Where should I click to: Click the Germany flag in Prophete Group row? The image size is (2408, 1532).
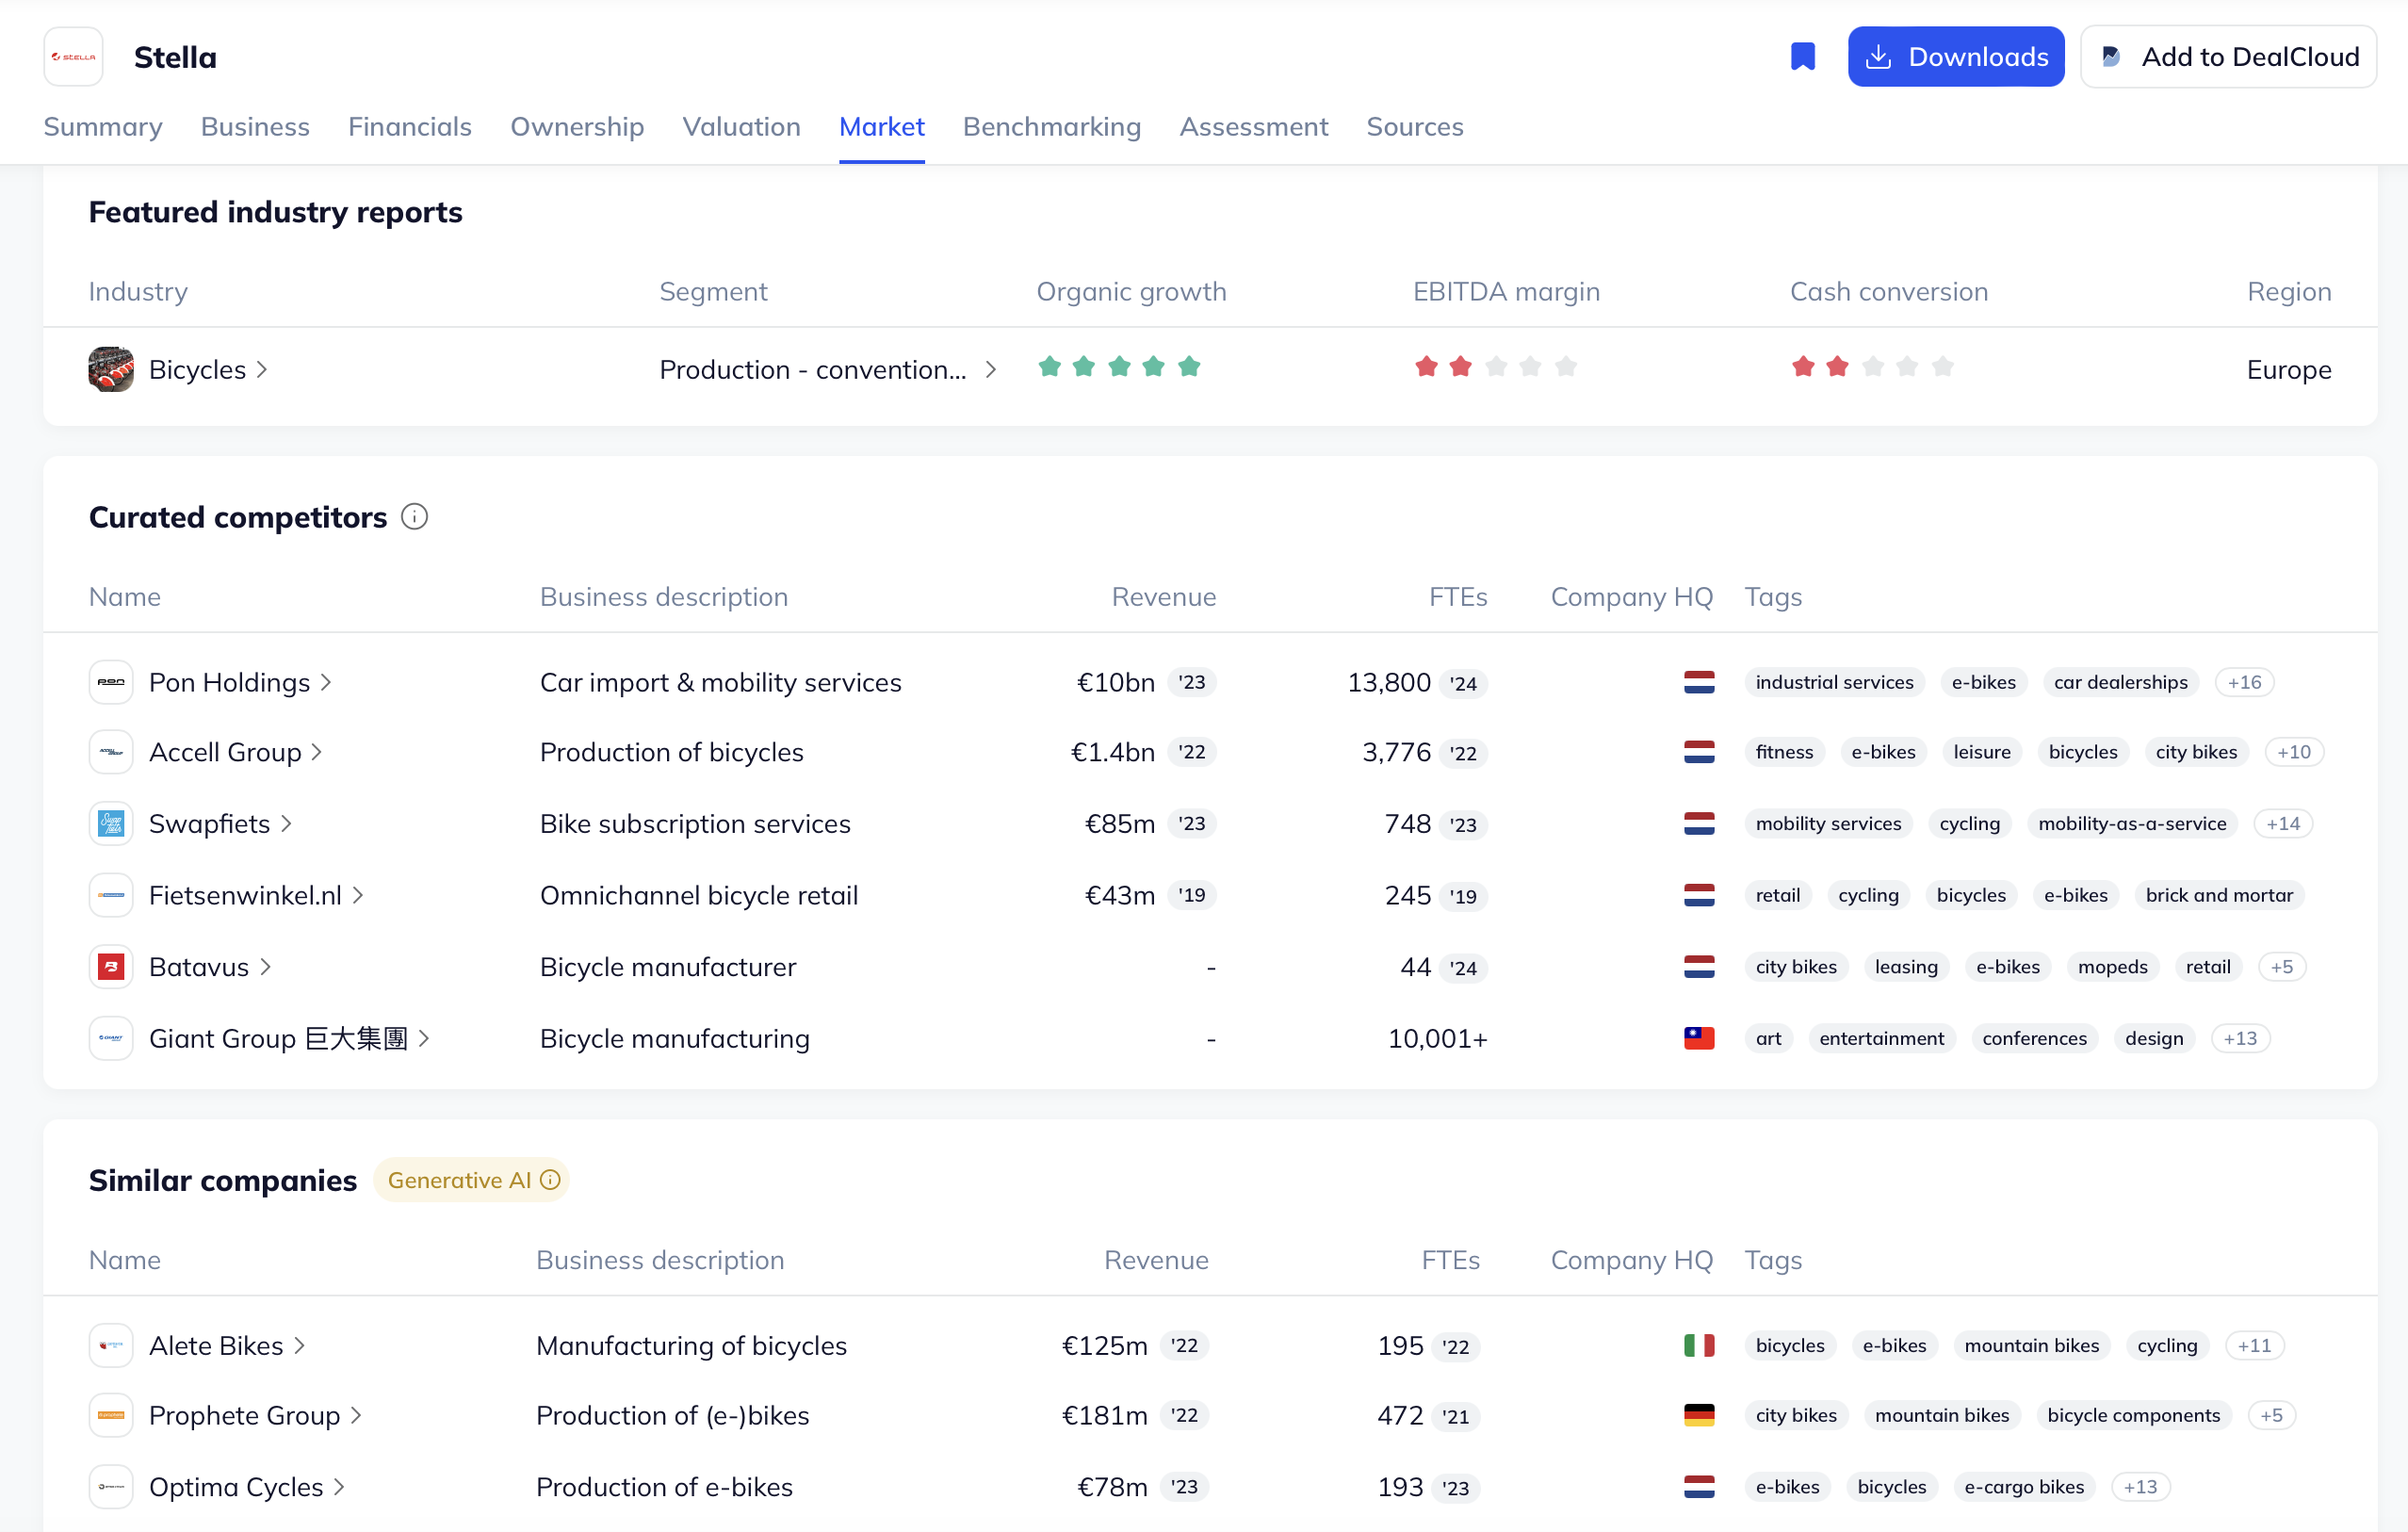[1699, 1415]
